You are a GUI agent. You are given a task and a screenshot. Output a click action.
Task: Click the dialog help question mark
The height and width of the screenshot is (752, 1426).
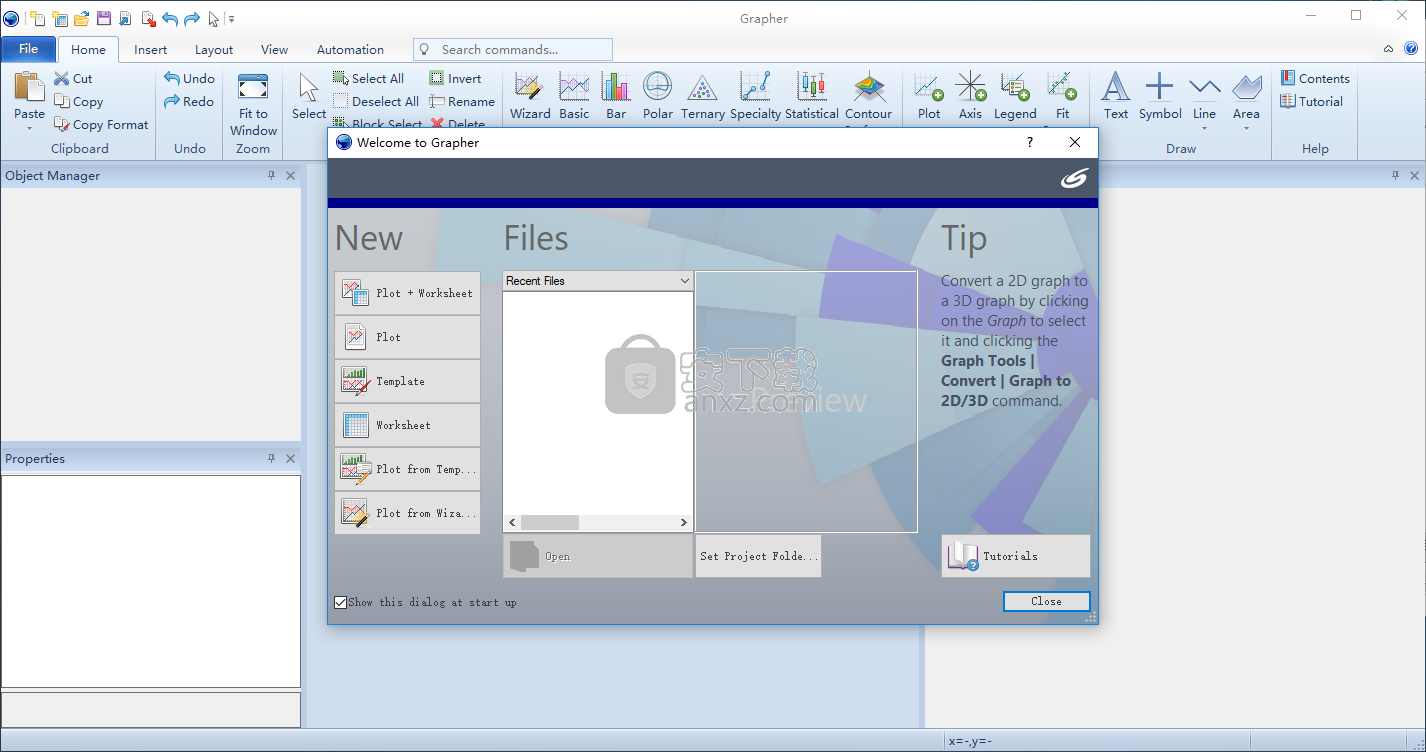(1030, 142)
